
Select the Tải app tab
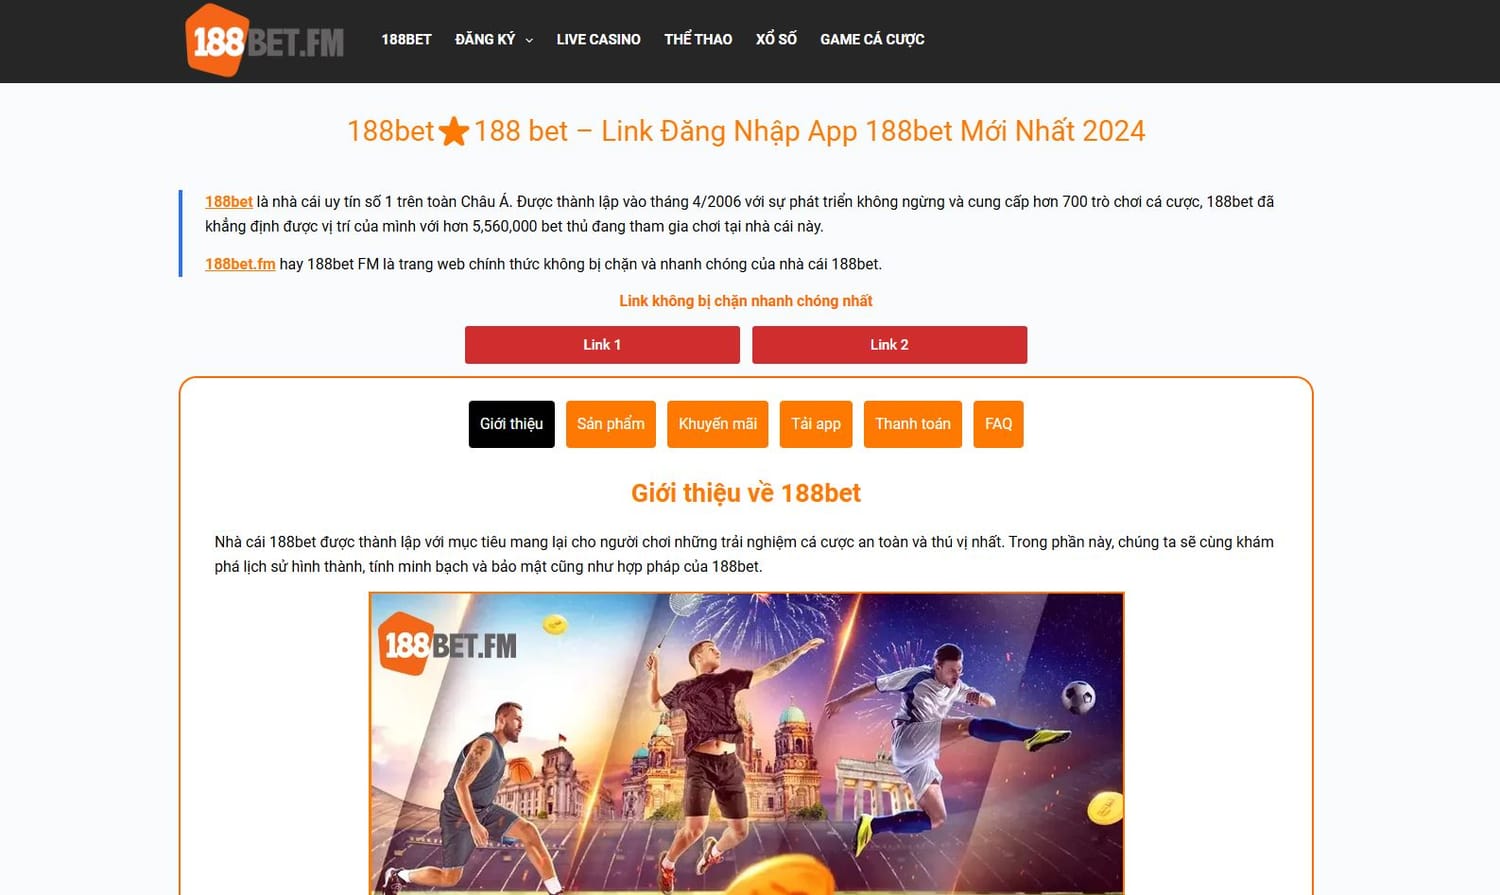816,424
